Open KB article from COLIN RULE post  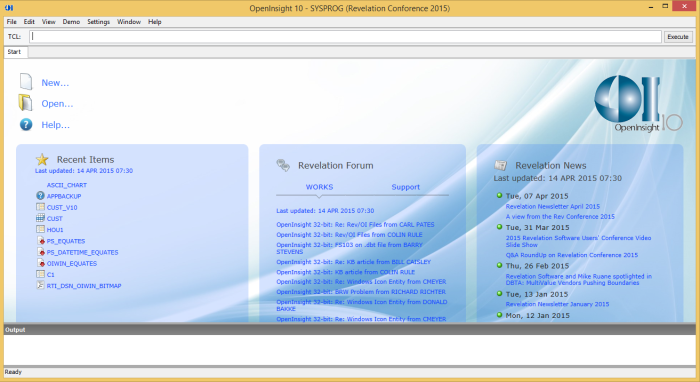tap(346, 272)
